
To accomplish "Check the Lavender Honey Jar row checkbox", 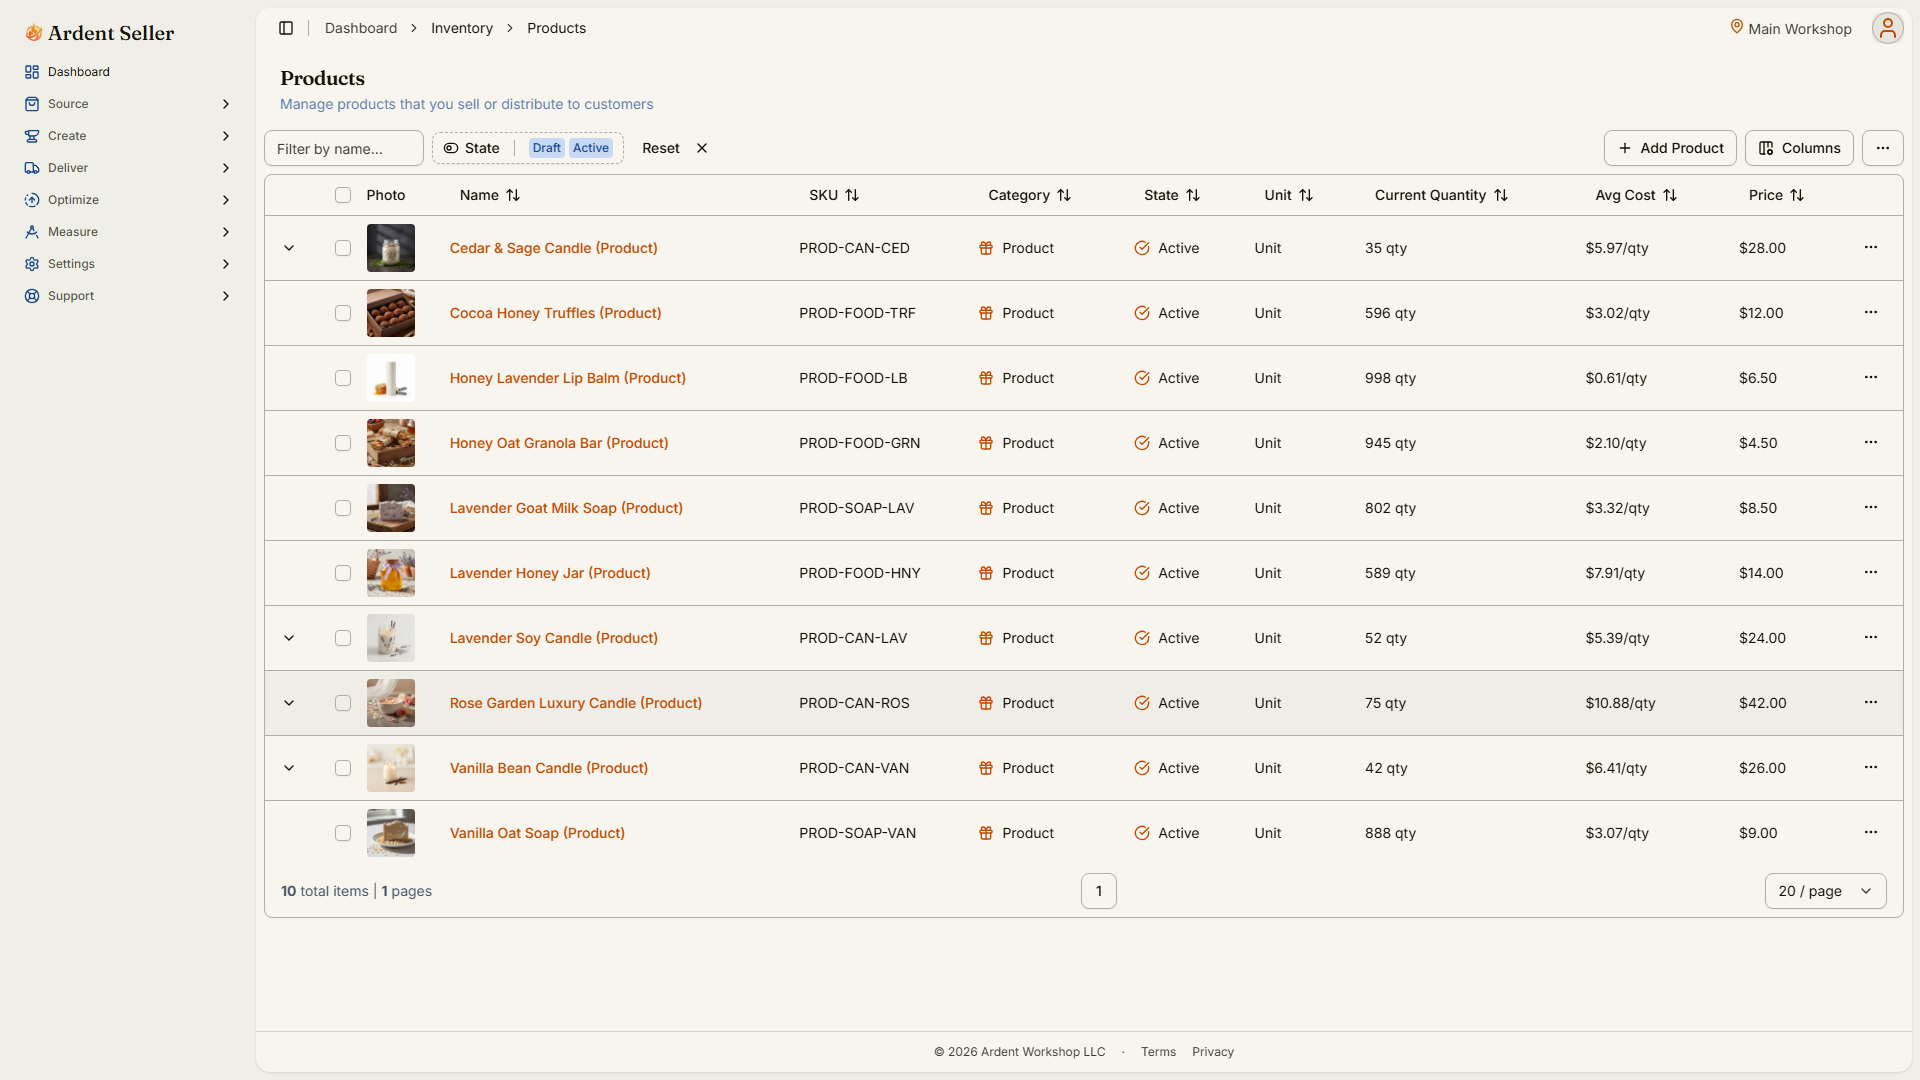I will point(343,573).
